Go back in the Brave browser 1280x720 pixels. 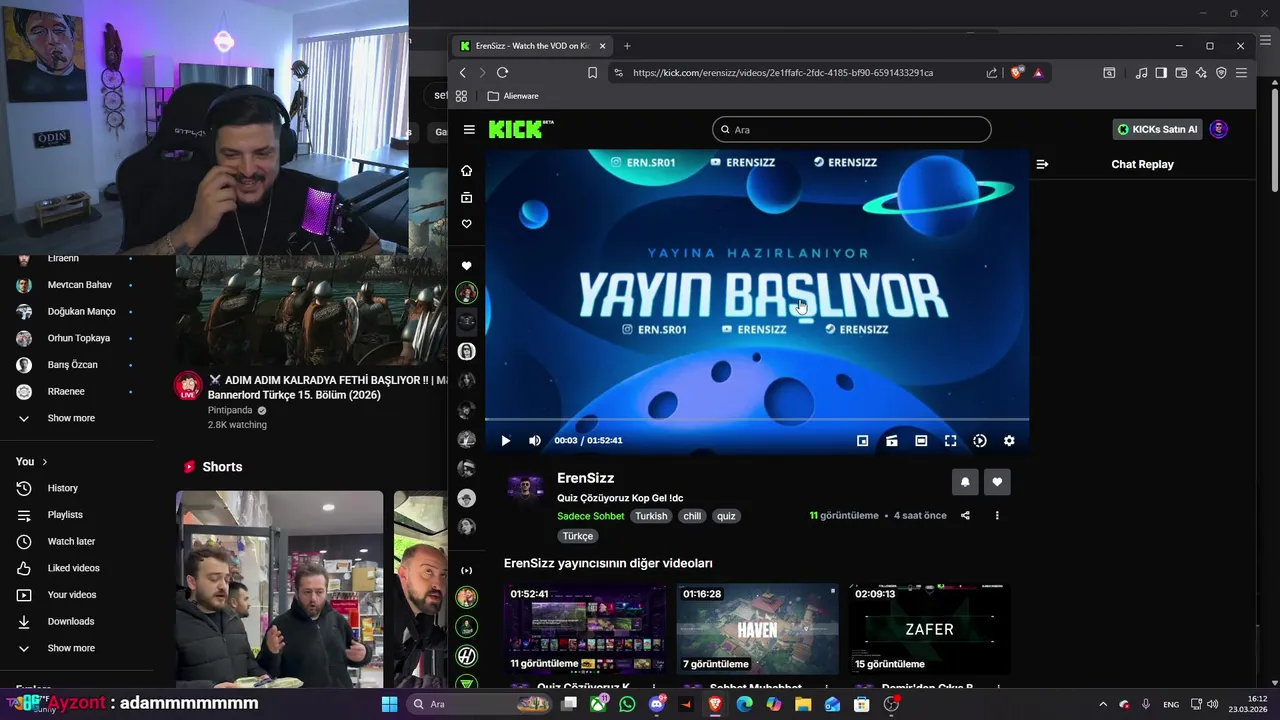point(463,73)
